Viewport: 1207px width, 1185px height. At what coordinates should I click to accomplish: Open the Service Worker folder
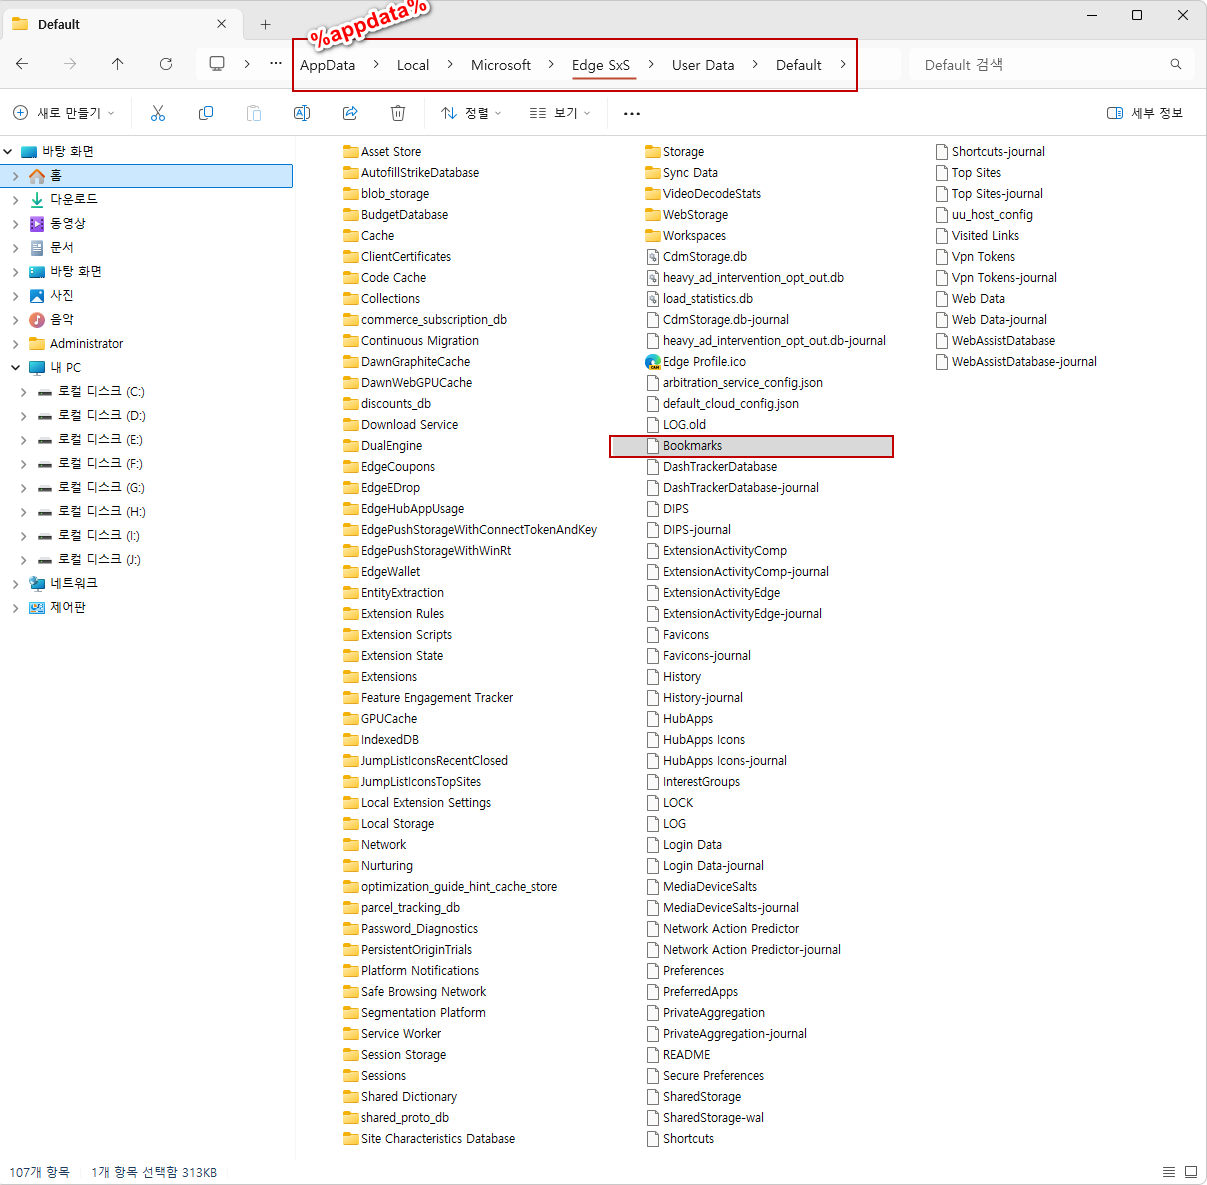coord(392,1034)
